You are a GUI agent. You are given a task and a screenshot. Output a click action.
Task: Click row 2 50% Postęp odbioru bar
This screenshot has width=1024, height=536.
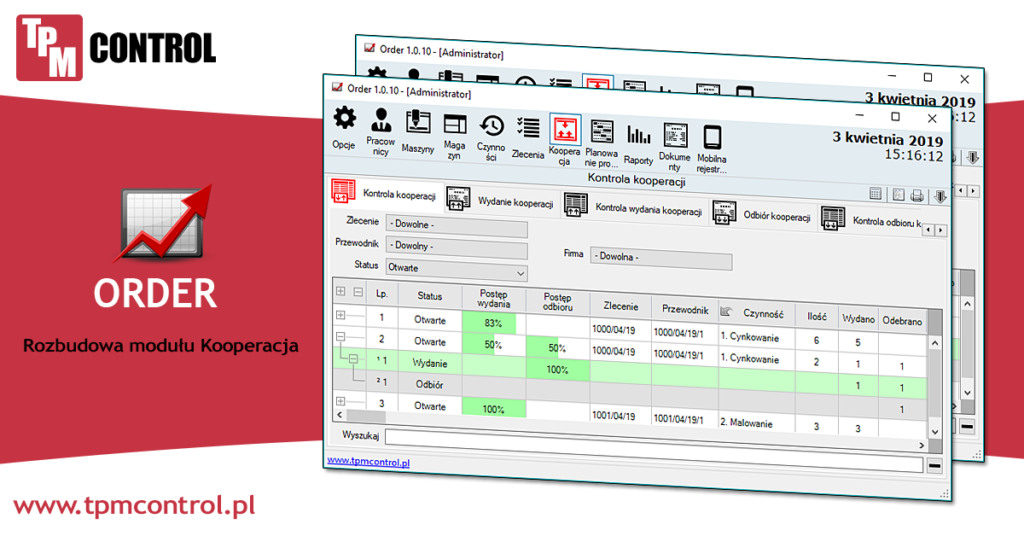pos(558,347)
